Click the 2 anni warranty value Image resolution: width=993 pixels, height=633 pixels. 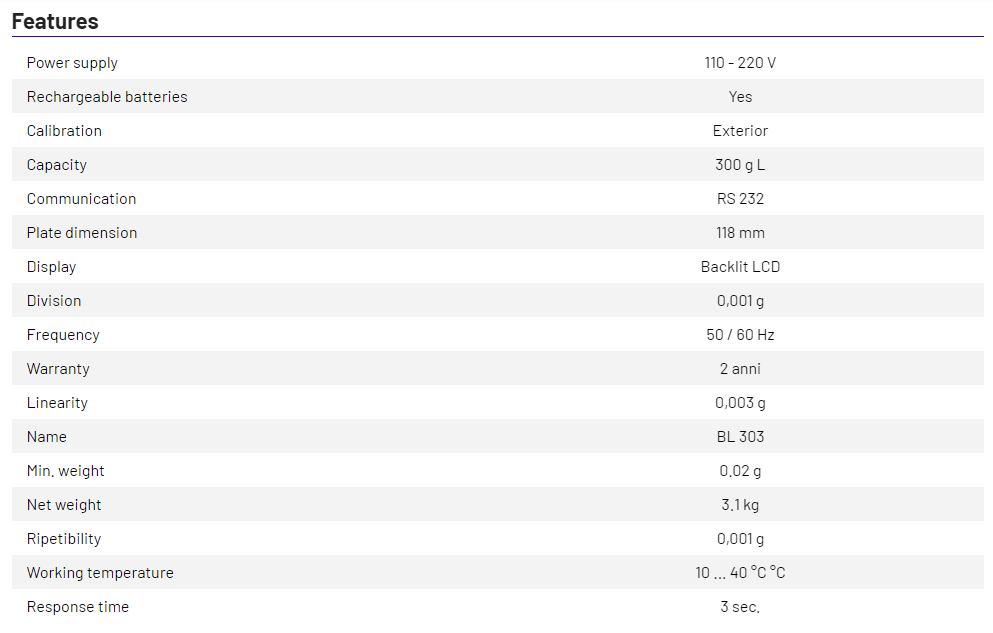pos(740,369)
